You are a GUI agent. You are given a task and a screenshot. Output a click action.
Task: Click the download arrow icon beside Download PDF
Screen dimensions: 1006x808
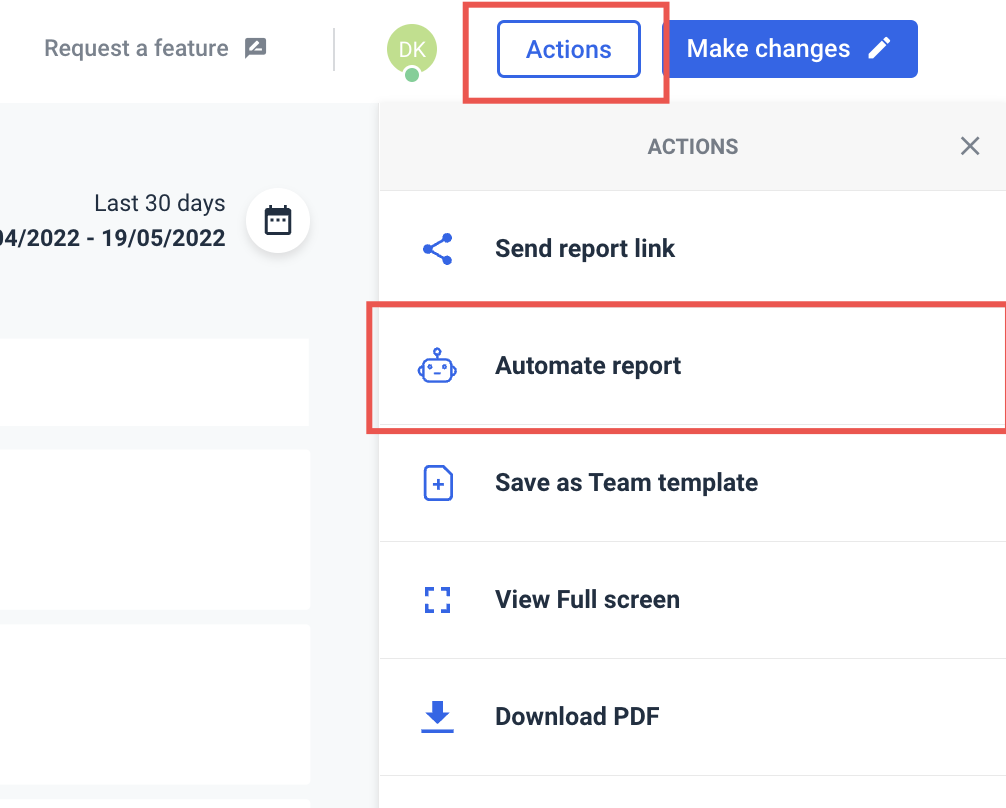[437, 716]
